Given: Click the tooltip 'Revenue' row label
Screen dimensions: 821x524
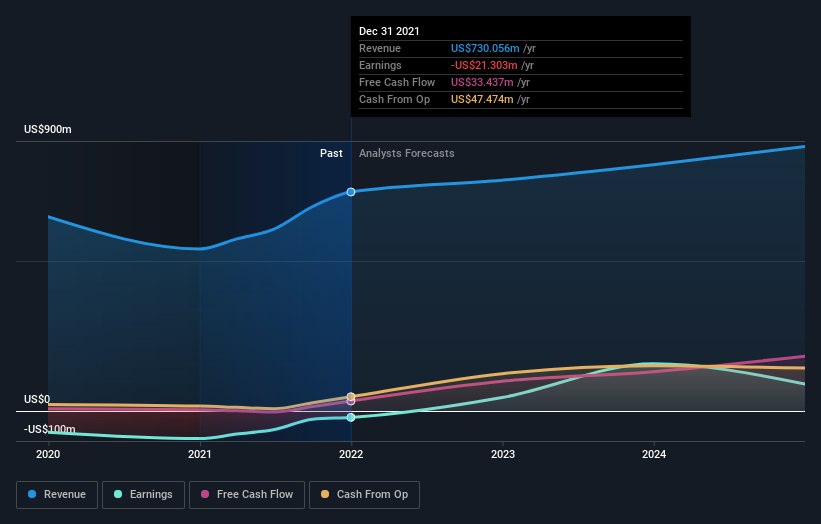Looking at the screenshot, I should coord(380,48).
